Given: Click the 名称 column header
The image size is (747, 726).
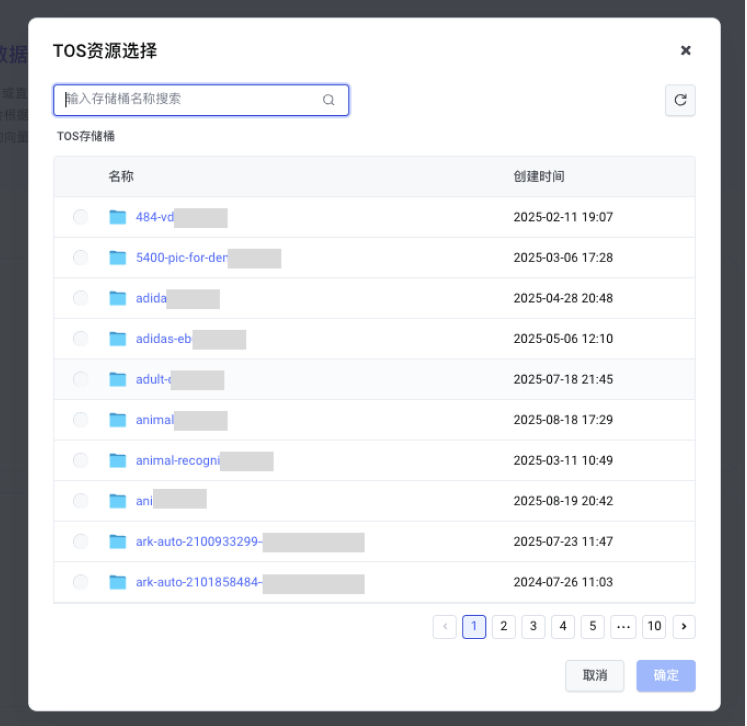Looking at the screenshot, I should coord(121,176).
